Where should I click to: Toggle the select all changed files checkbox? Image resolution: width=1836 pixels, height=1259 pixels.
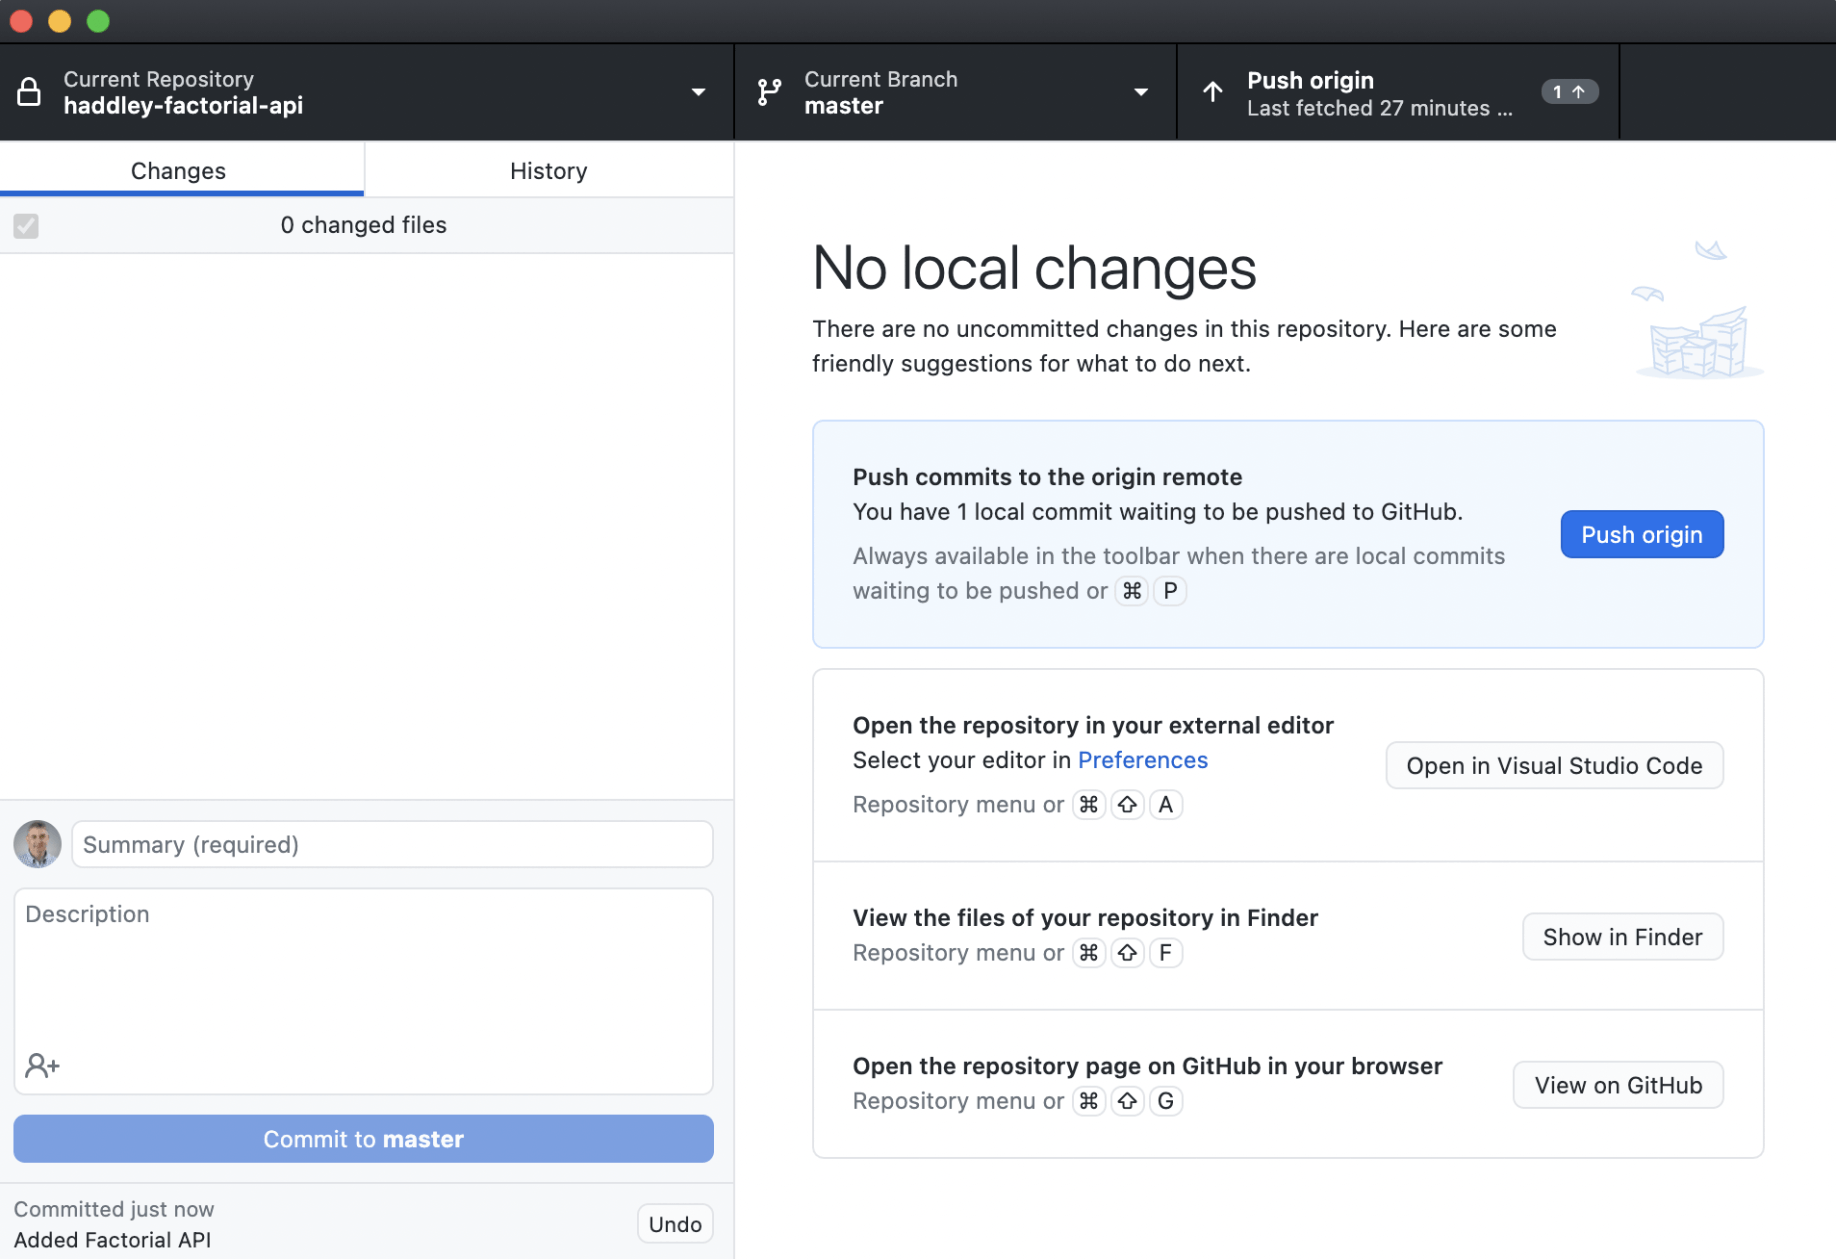(x=26, y=226)
